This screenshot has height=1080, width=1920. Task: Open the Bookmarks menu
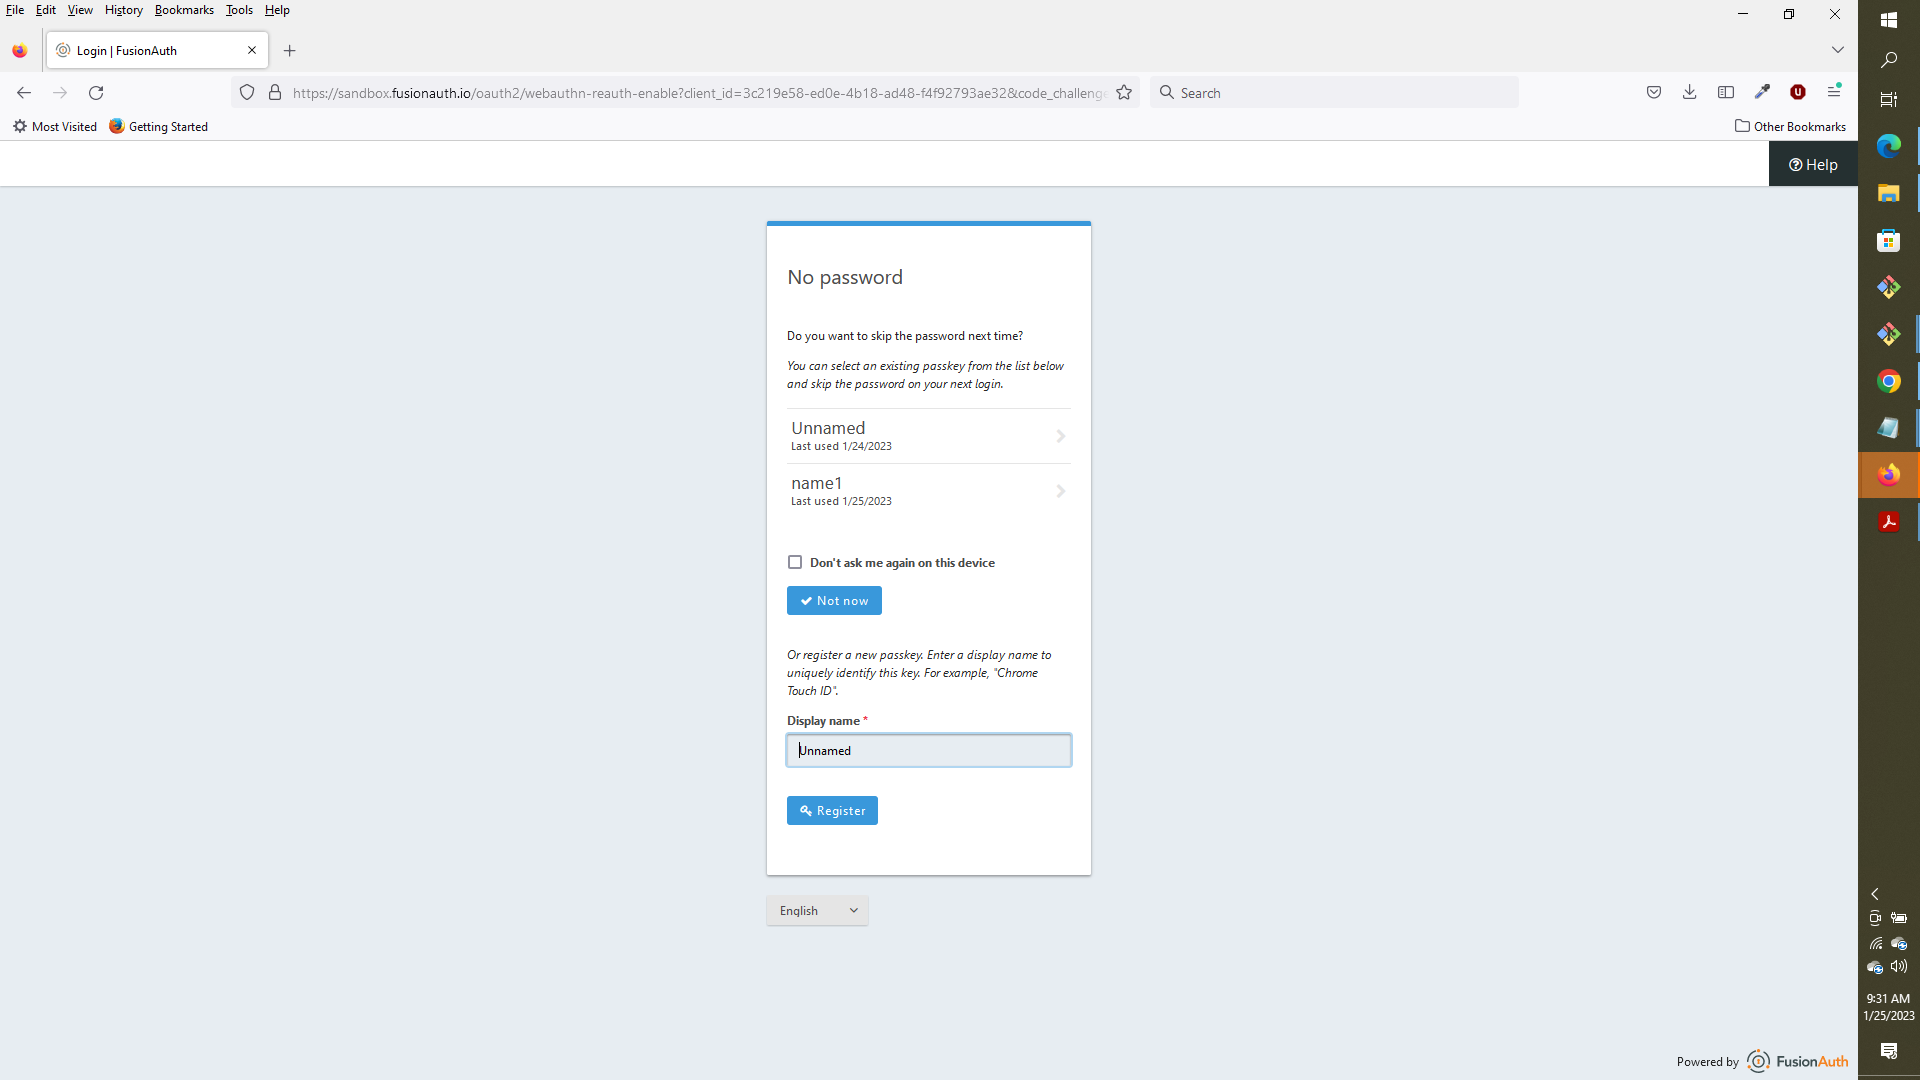click(x=184, y=10)
